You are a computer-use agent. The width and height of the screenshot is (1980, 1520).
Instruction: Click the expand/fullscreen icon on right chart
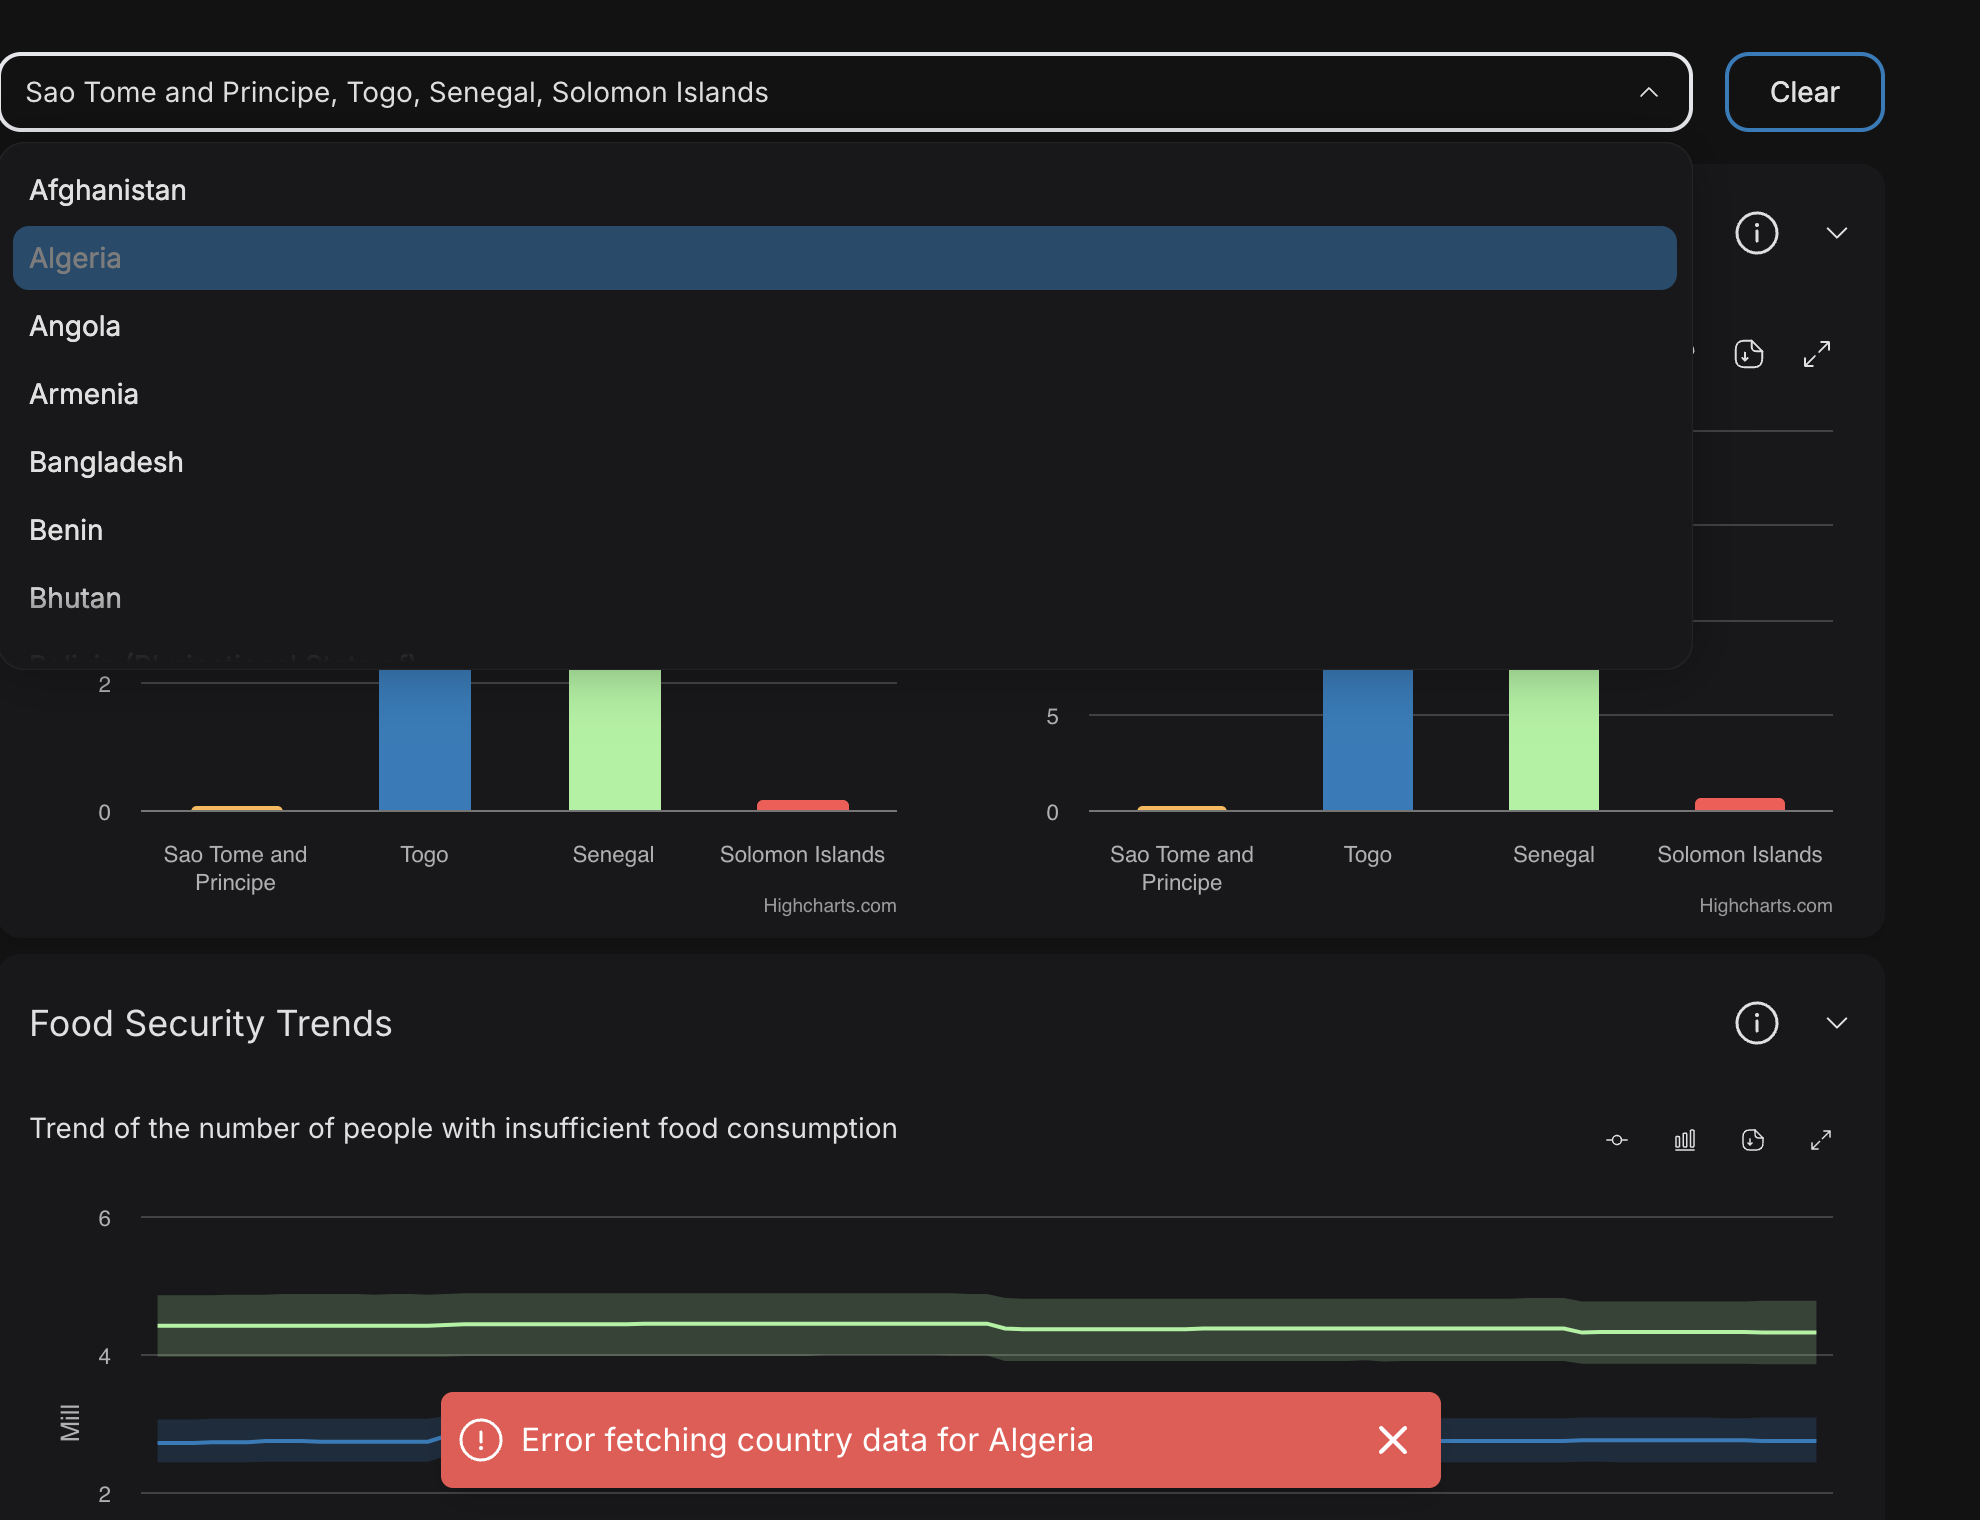pyautogui.click(x=1819, y=353)
